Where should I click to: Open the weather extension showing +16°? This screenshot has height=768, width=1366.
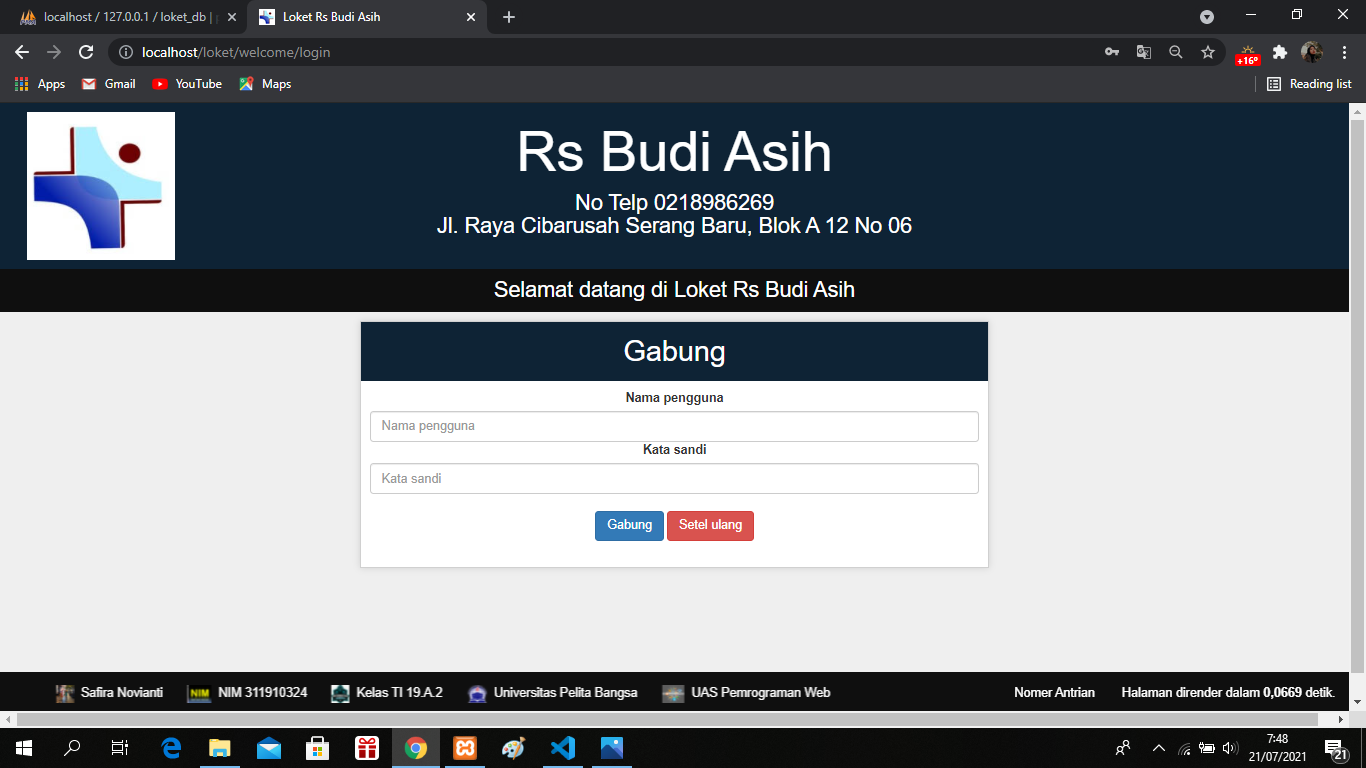(1249, 52)
